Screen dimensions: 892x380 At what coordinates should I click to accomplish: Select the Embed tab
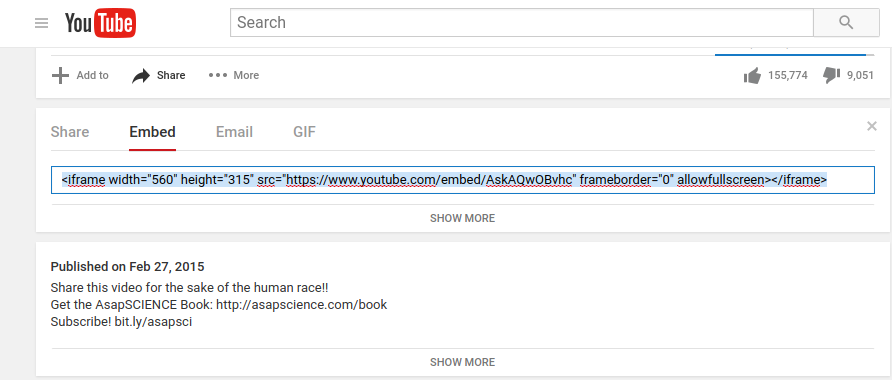click(152, 132)
